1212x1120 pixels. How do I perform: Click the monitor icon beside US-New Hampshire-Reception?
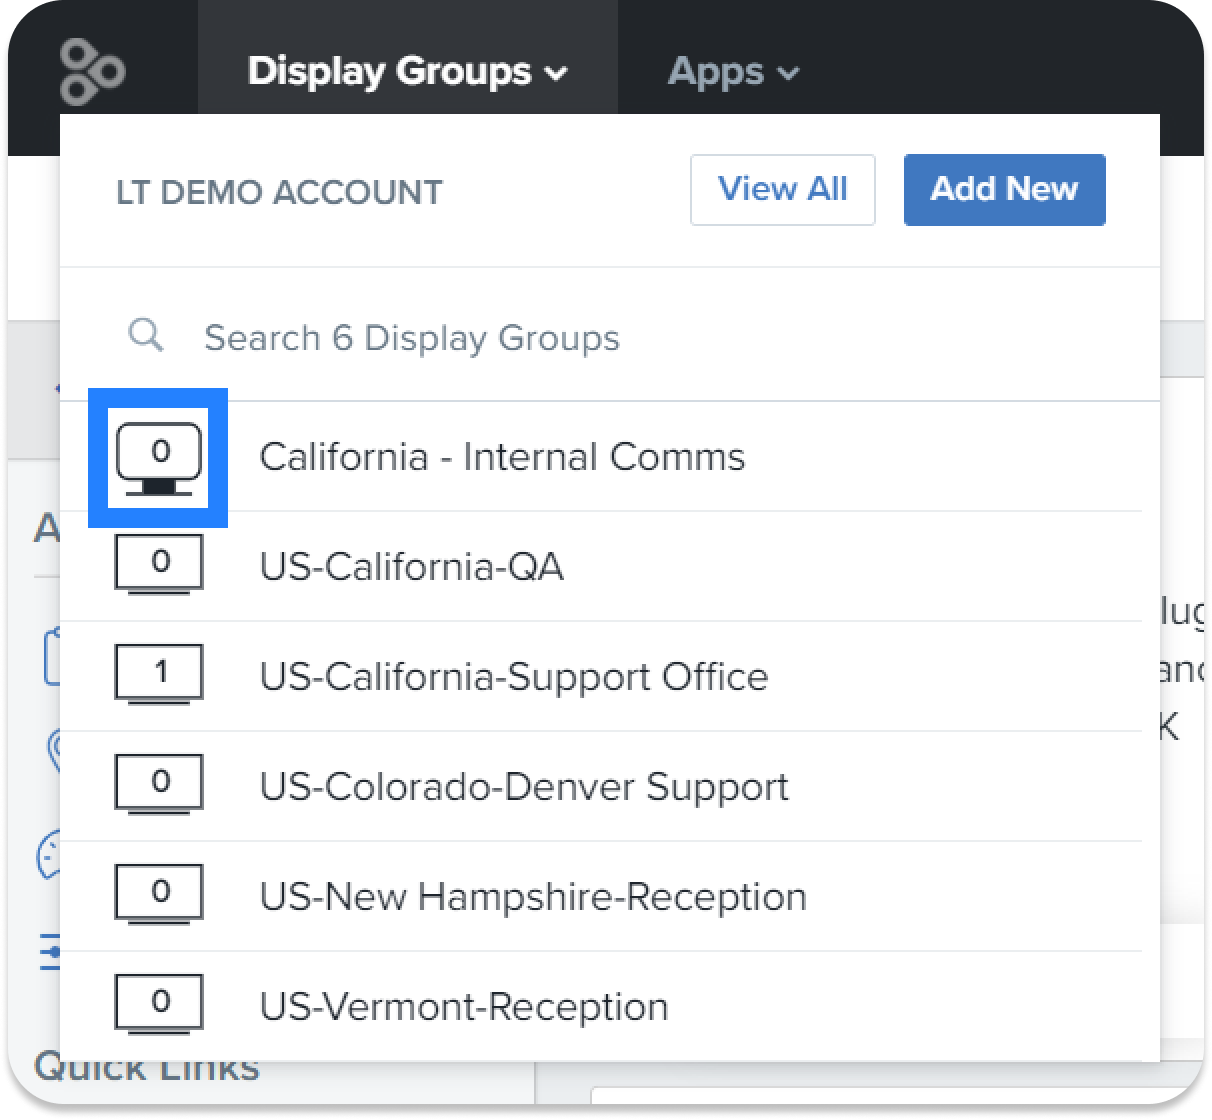coord(158,895)
